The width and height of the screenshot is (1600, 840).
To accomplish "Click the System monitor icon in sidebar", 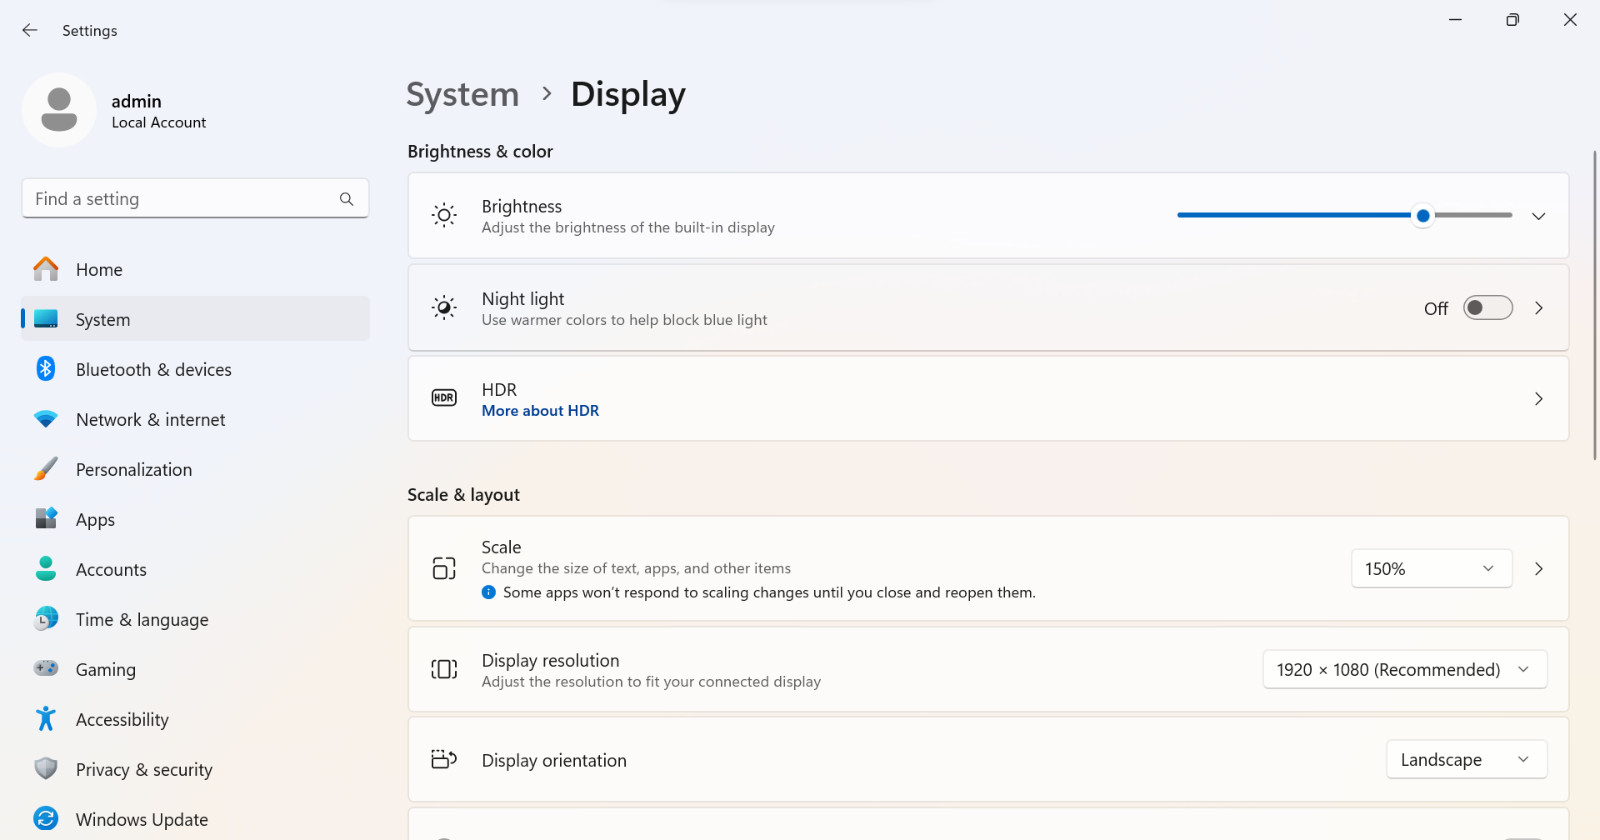I will click(x=46, y=319).
